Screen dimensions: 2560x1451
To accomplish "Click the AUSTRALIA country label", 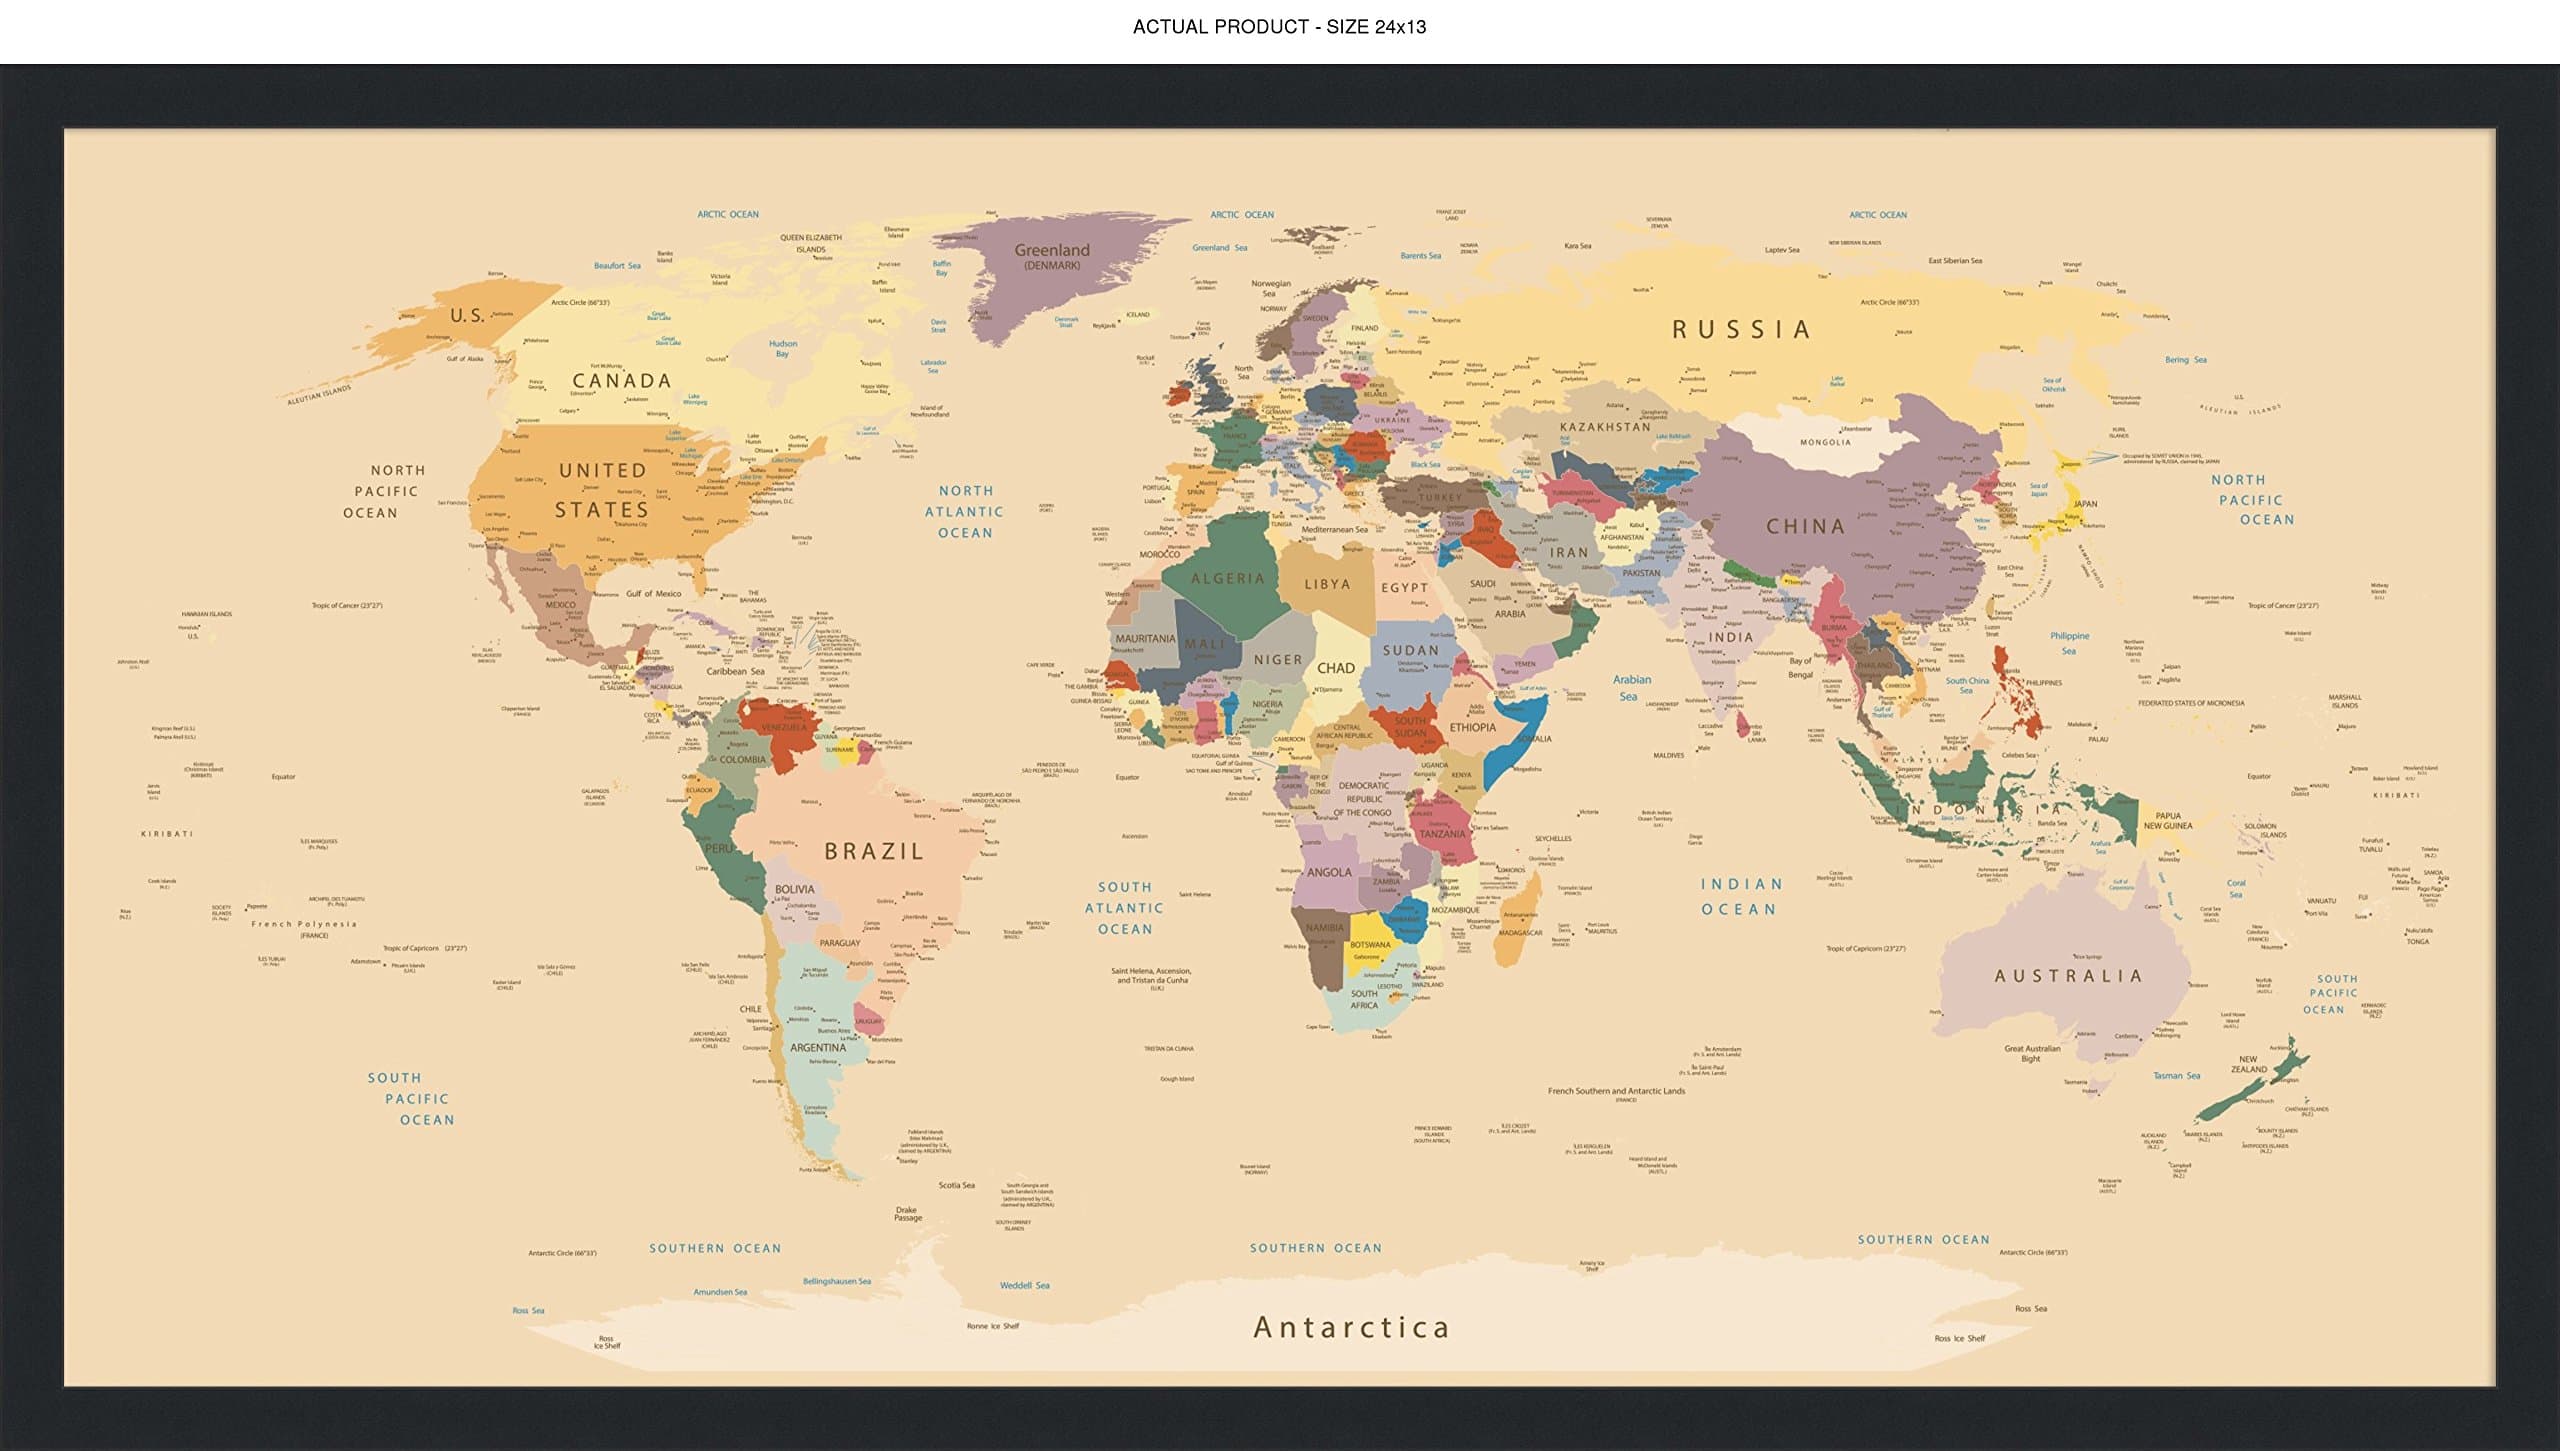I will [x=2068, y=976].
